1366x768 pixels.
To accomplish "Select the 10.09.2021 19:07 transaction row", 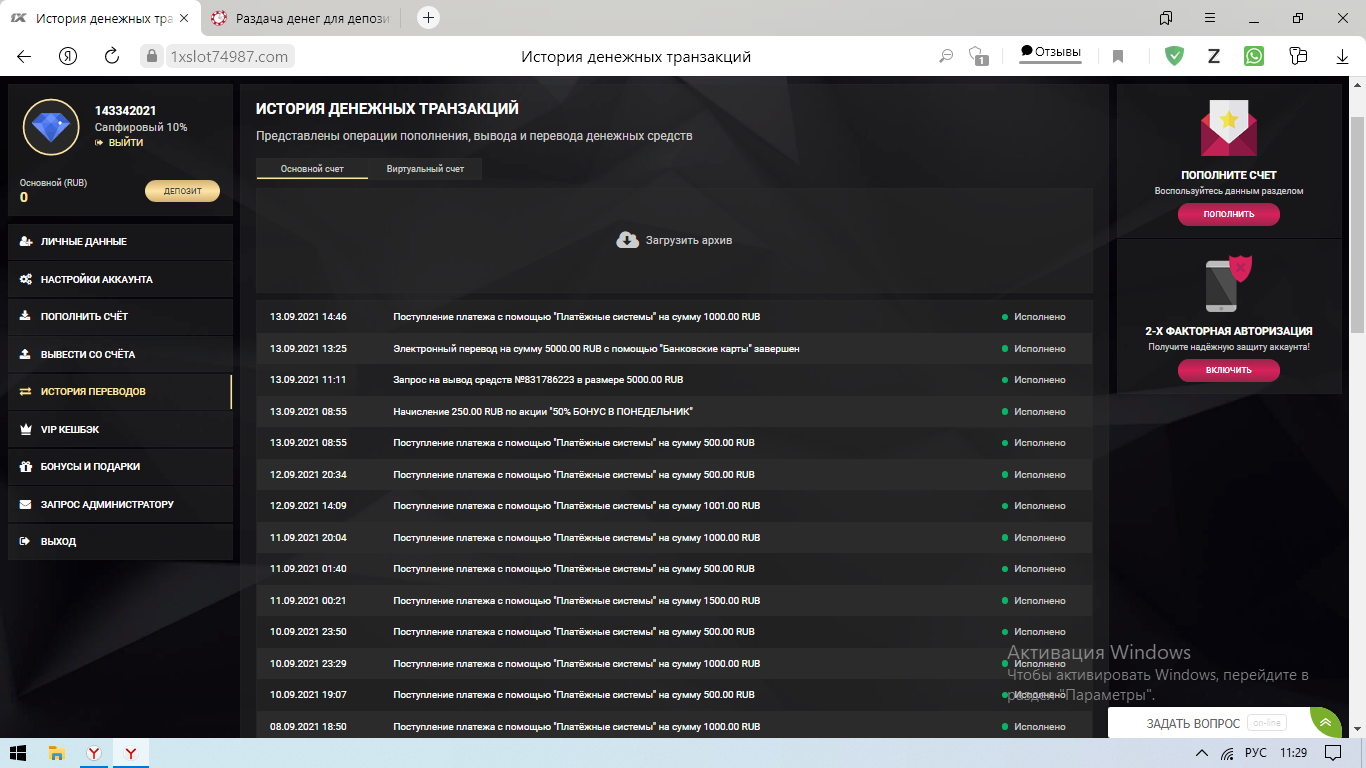I will pyautogui.click(x=674, y=695).
